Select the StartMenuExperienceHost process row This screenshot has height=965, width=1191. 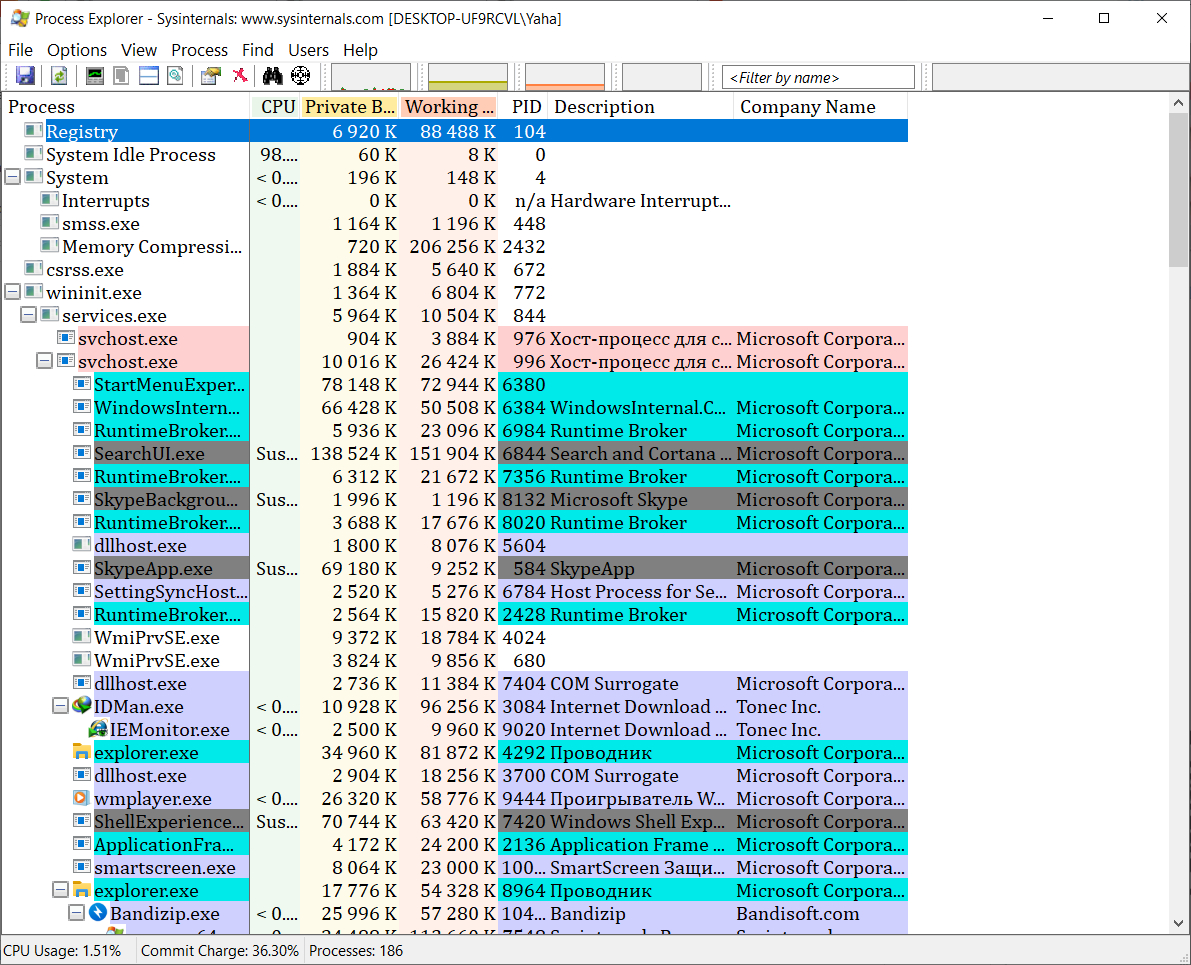456,384
